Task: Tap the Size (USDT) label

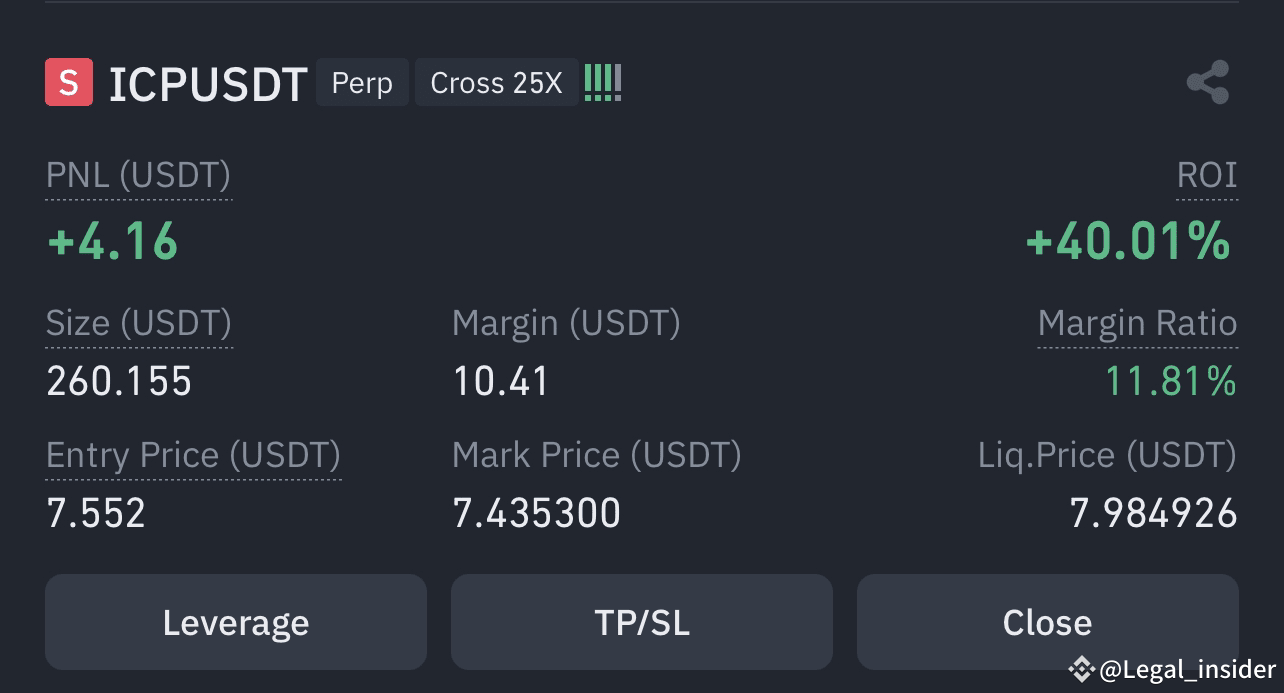Action: pyautogui.click(x=139, y=323)
